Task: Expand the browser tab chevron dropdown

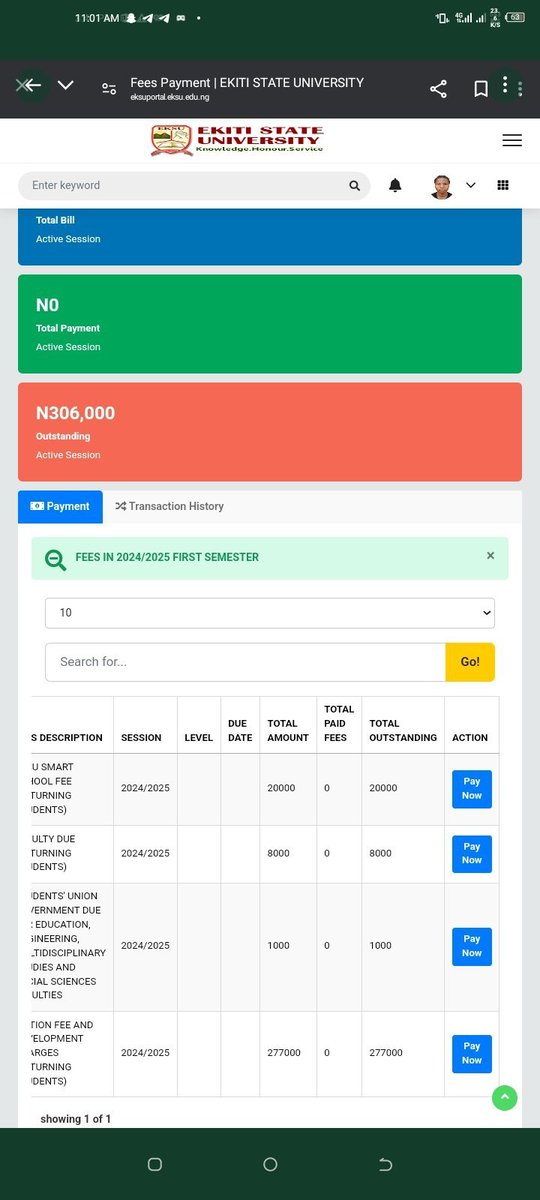Action: coord(66,86)
